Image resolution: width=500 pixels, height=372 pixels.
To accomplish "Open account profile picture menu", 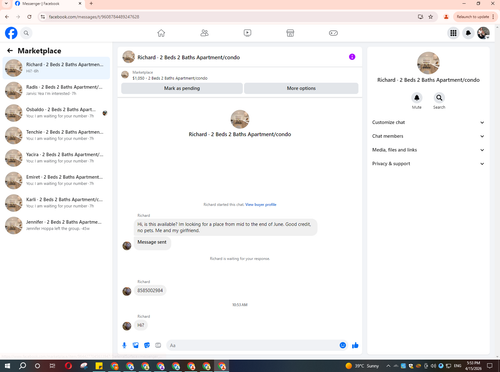I will [483, 33].
